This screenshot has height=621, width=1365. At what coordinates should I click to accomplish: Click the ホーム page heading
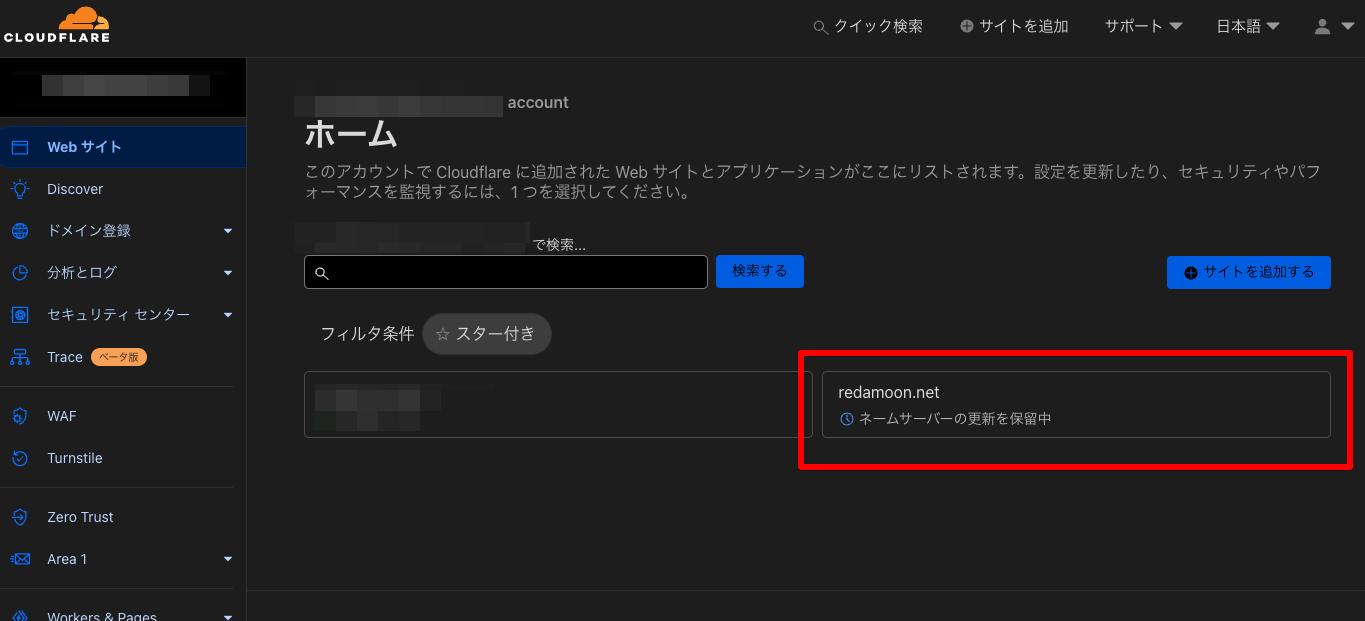pyautogui.click(x=351, y=133)
